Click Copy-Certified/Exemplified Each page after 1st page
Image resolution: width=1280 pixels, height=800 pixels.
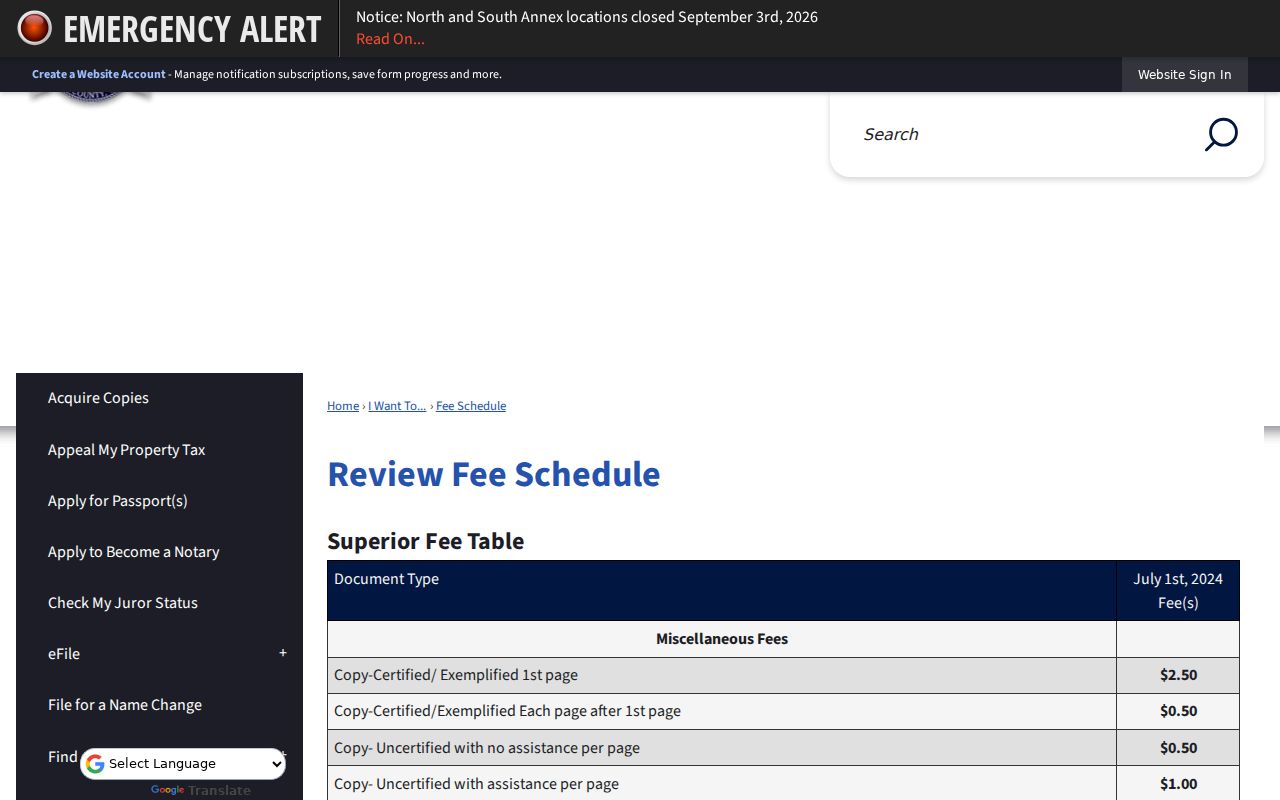507,711
